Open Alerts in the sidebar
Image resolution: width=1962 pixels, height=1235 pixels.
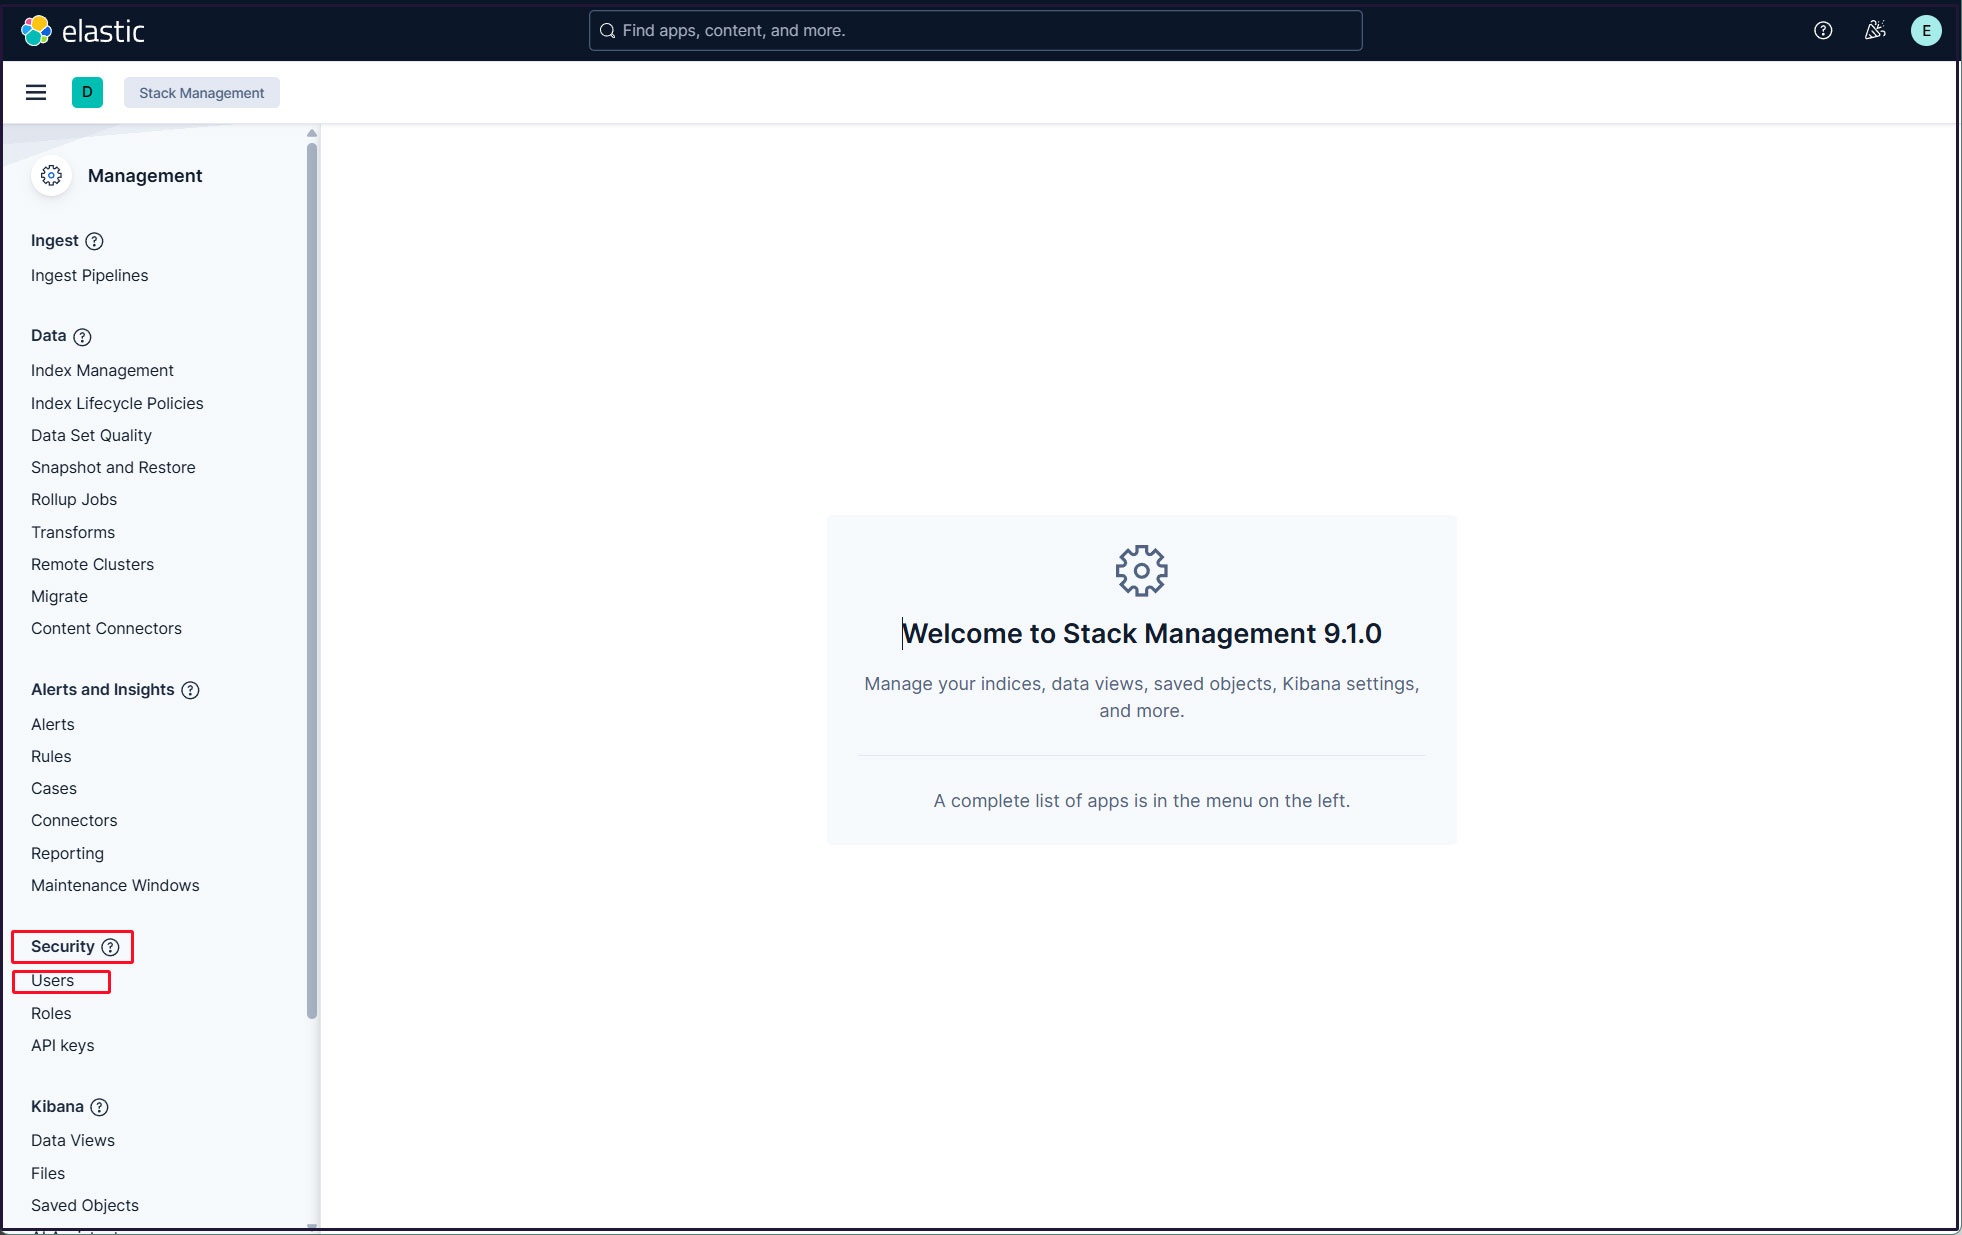click(x=53, y=724)
